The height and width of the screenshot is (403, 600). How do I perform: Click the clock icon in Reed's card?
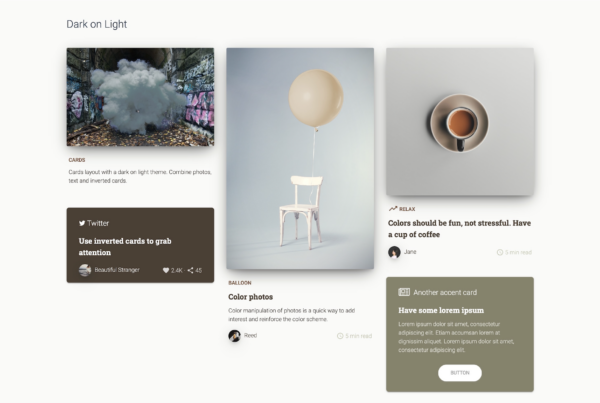[x=340, y=336]
